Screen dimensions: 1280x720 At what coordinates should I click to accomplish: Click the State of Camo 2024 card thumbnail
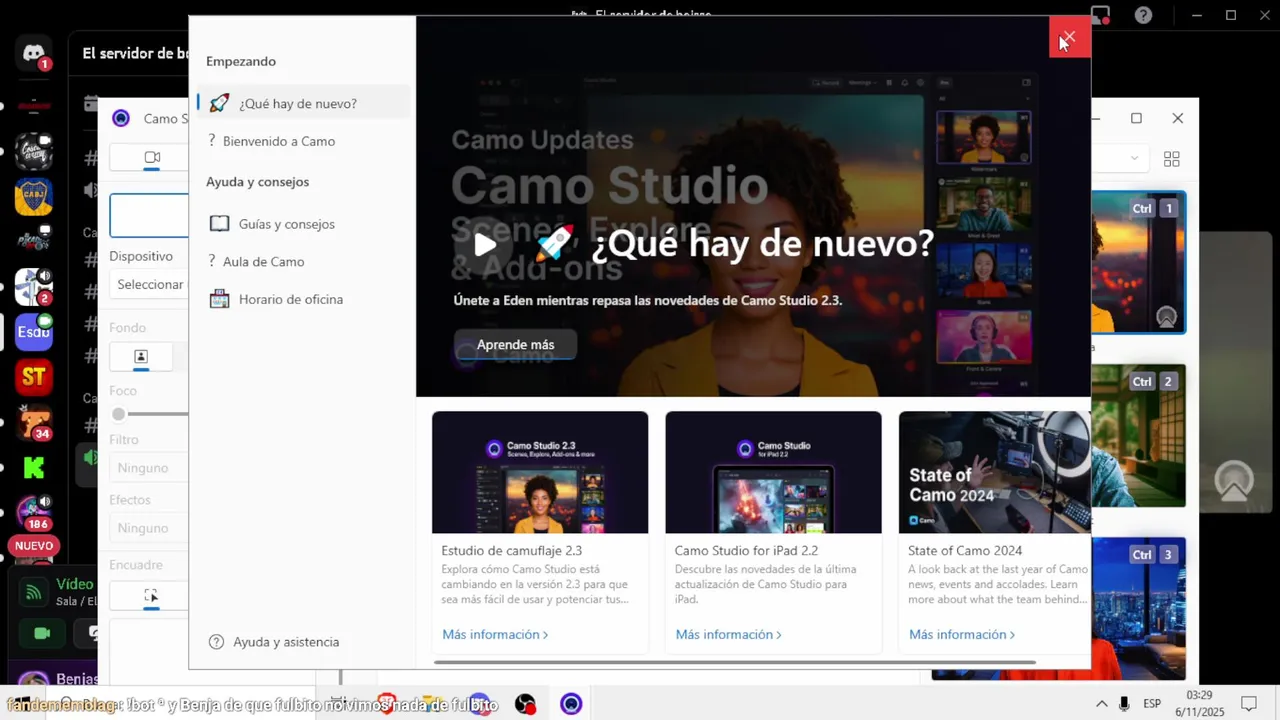(994, 472)
